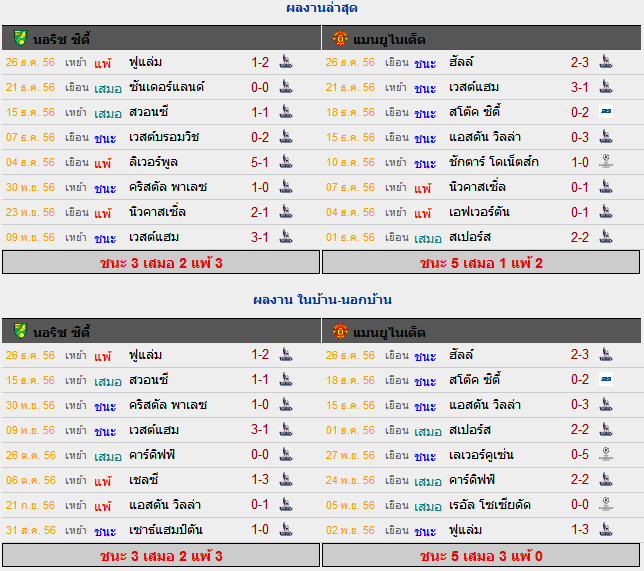Open Champions League icon on ชัคตาร์ โดเน็ตส์ก row
Viewport: 644px width, 571px height.
606,161
